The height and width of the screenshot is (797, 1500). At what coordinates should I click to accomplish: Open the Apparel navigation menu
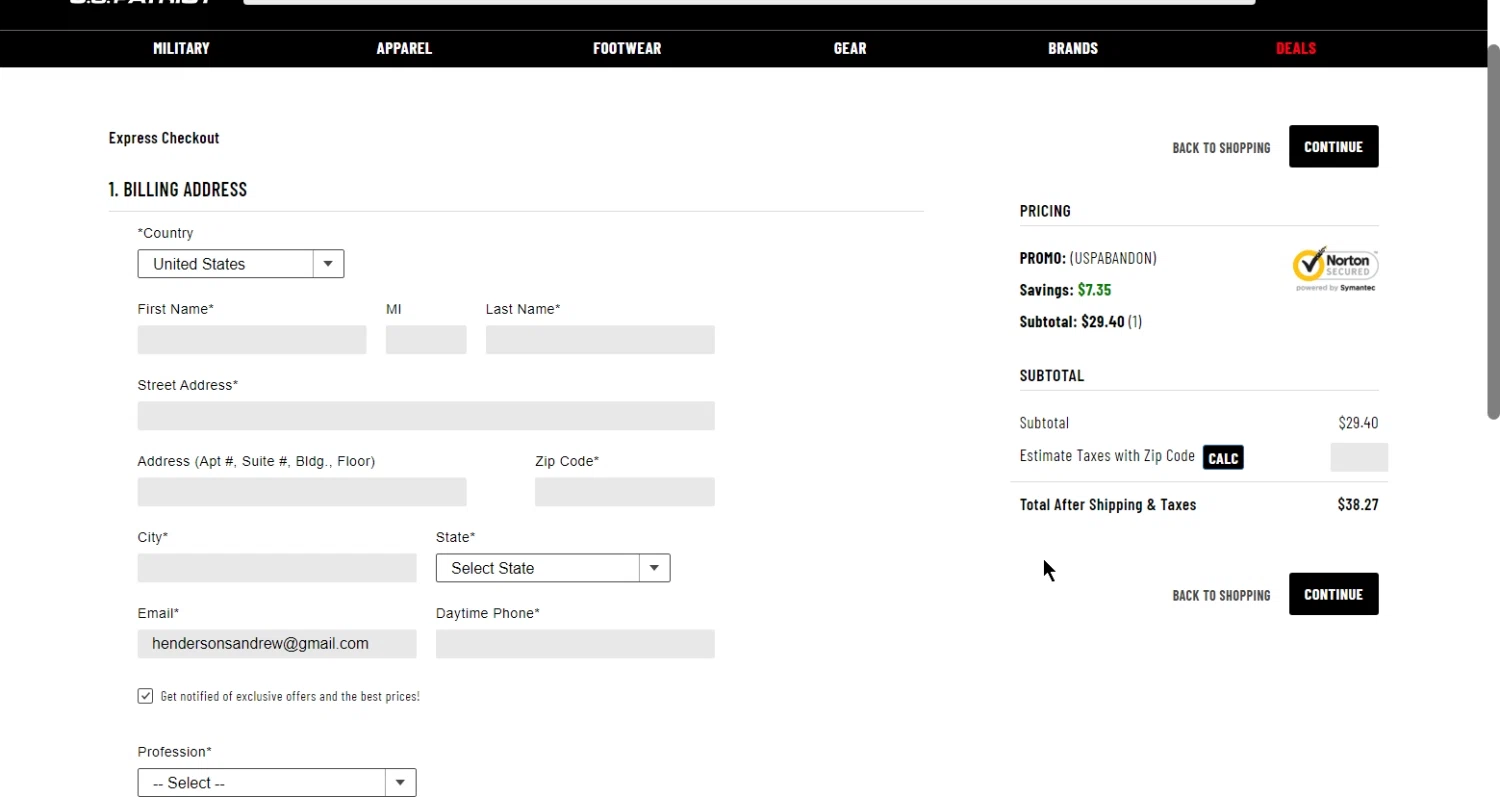[x=404, y=48]
